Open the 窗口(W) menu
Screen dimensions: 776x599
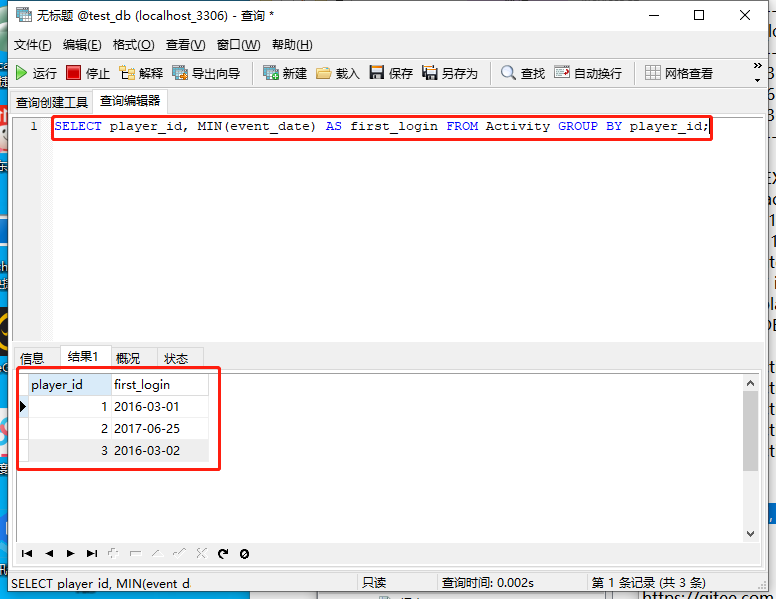[x=239, y=45]
